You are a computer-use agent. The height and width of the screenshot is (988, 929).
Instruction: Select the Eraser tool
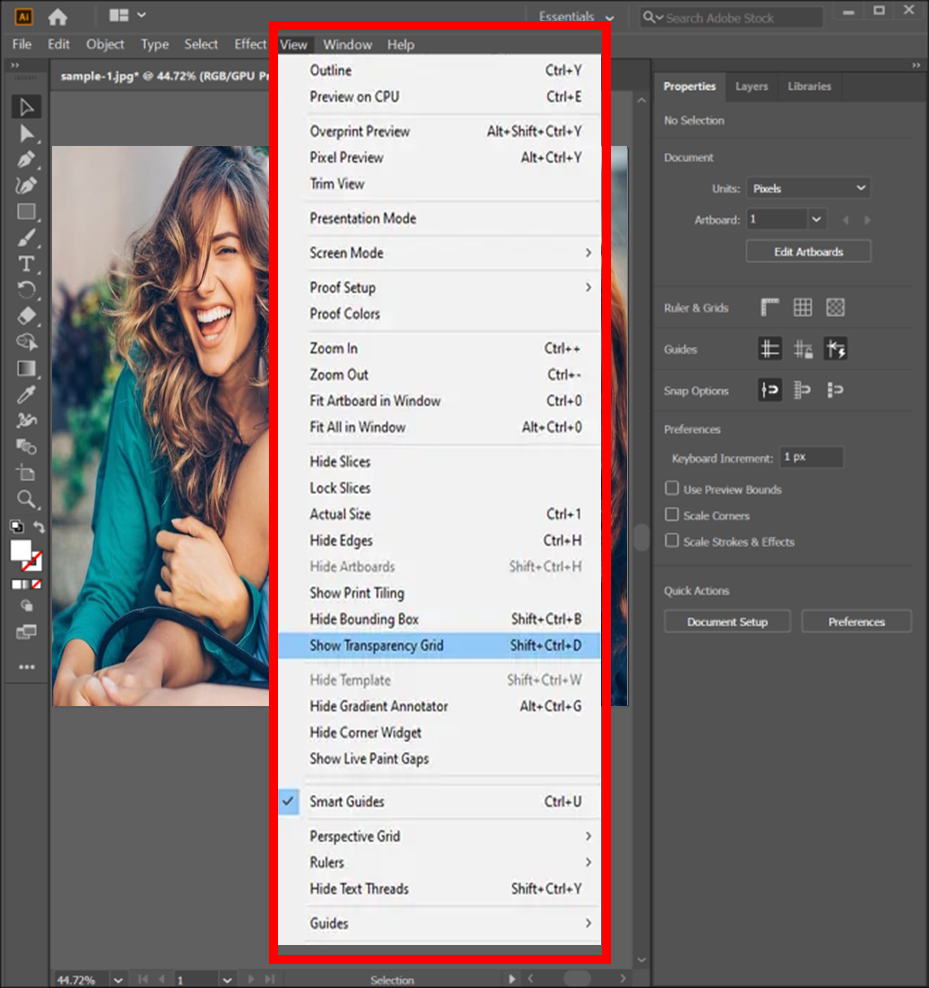pos(26,316)
